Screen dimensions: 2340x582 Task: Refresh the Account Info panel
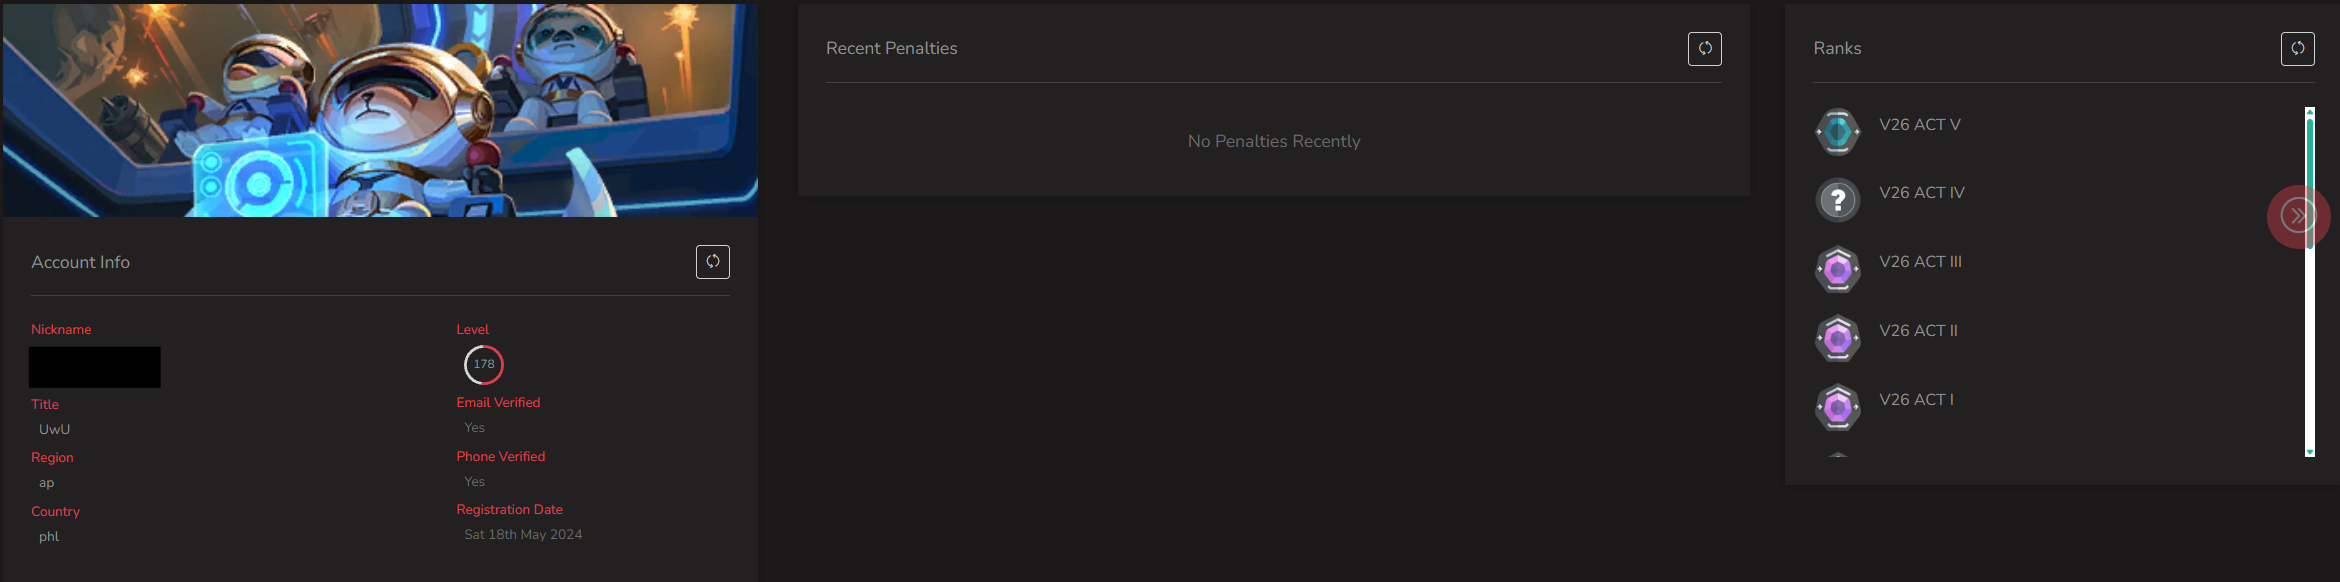click(712, 262)
